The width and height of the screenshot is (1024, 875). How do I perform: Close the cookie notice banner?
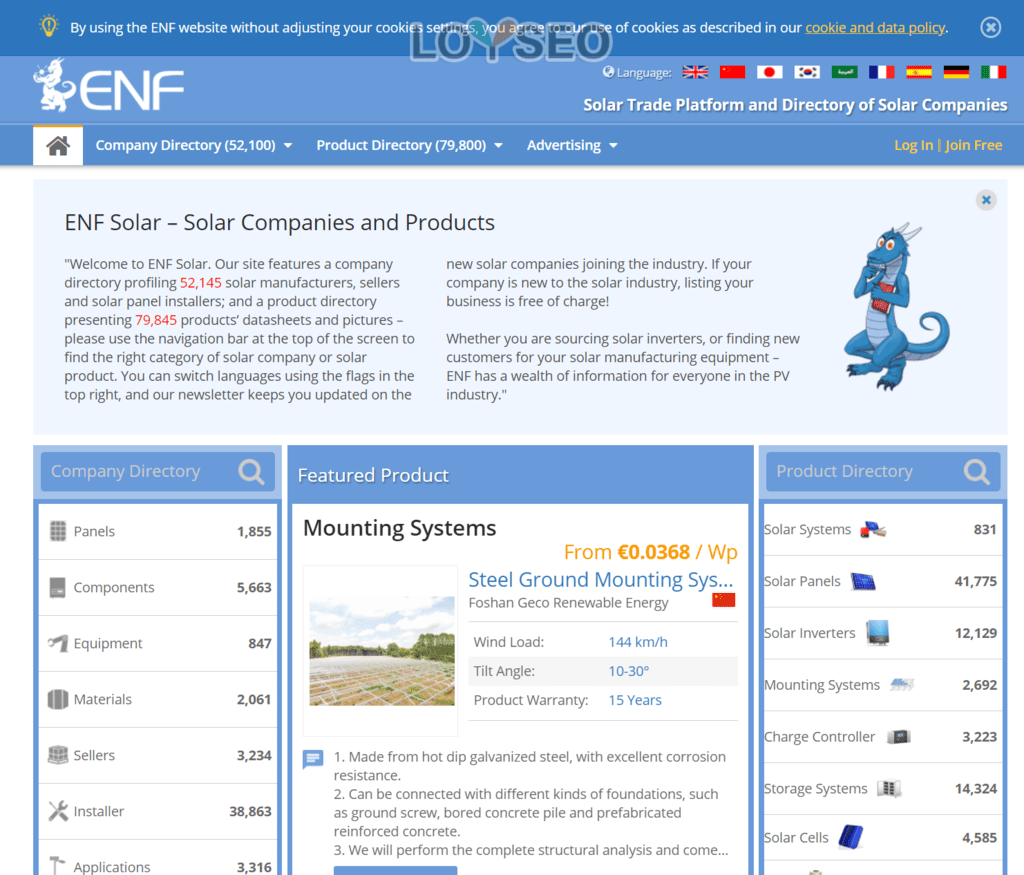[x=991, y=27]
